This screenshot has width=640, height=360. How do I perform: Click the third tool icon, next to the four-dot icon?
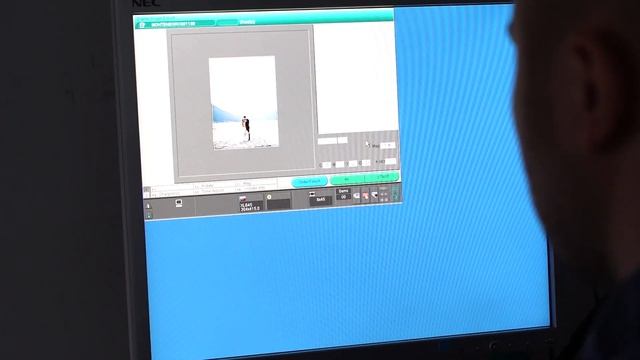tap(375, 195)
